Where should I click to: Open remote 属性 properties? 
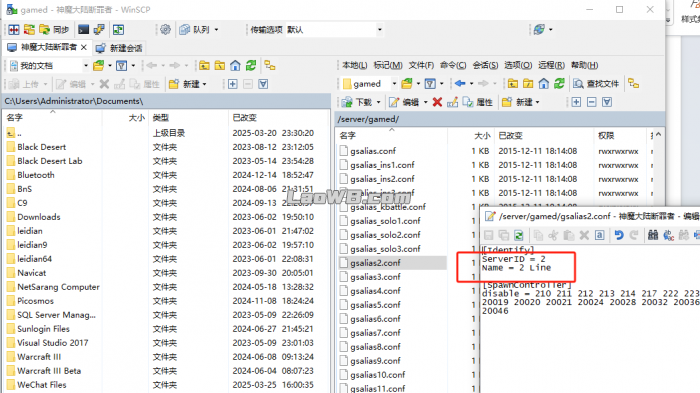pos(477,102)
